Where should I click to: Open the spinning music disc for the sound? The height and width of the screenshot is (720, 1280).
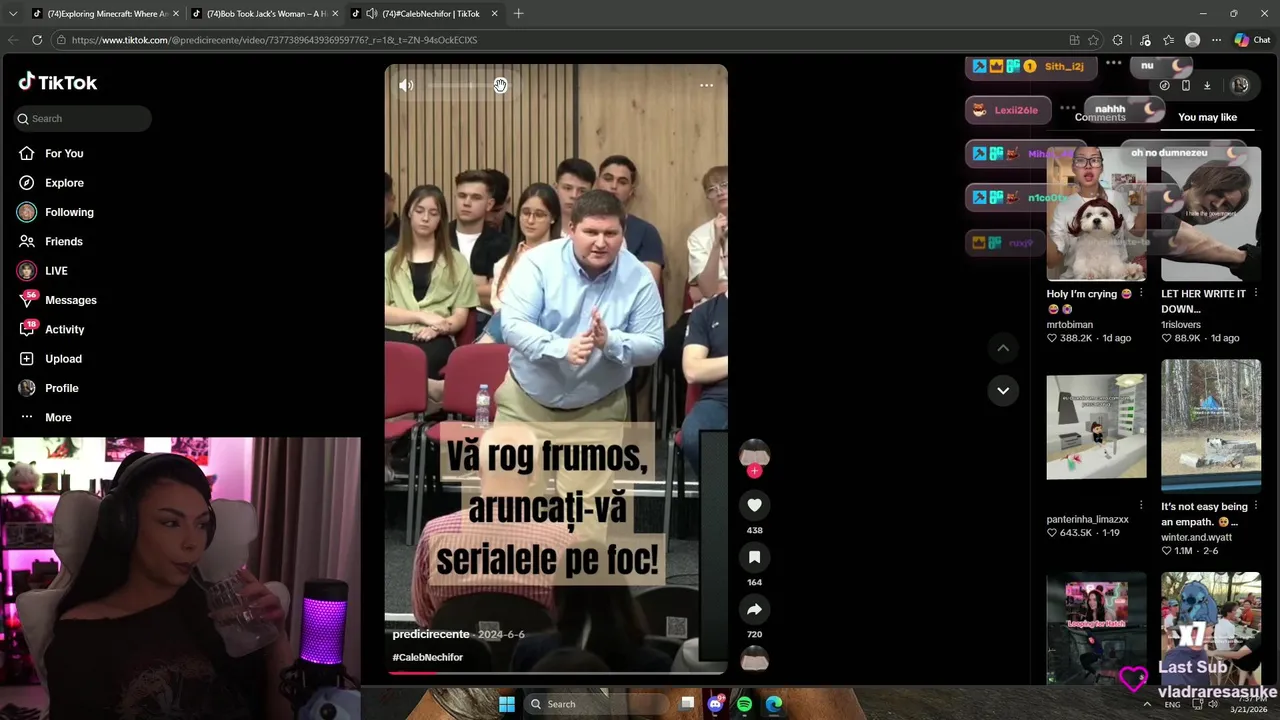tap(755, 660)
